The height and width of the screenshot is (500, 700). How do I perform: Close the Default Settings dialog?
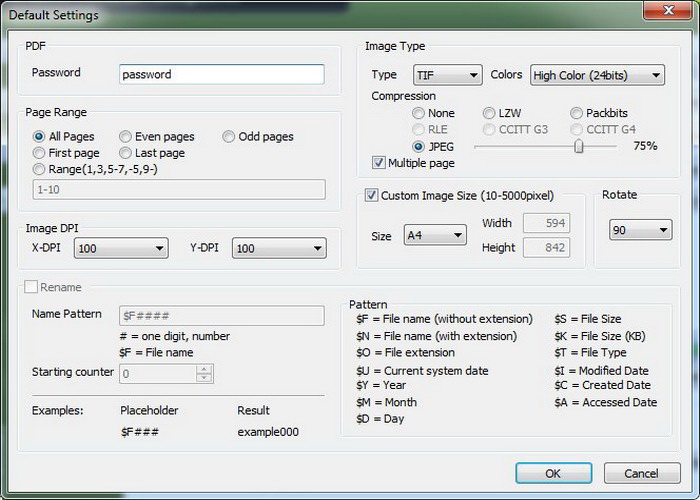pos(668,10)
